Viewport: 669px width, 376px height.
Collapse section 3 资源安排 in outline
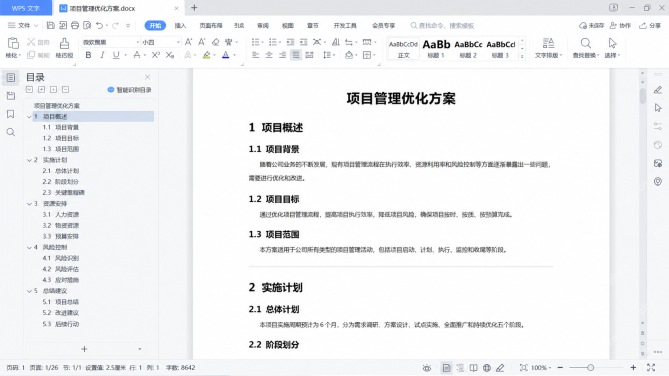tap(29, 204)
